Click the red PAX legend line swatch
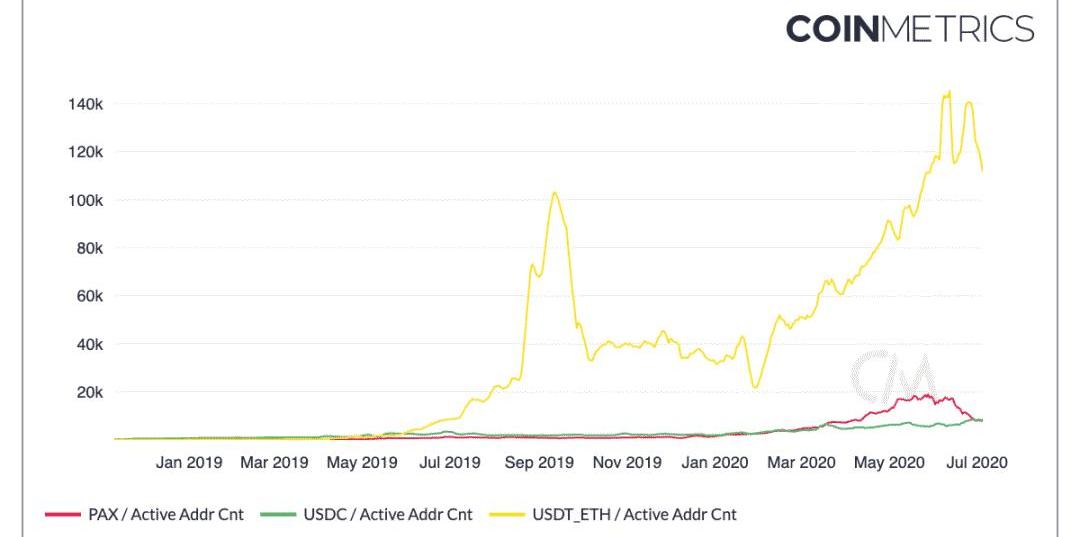The image size is (1080, 537). coord(62,515)
